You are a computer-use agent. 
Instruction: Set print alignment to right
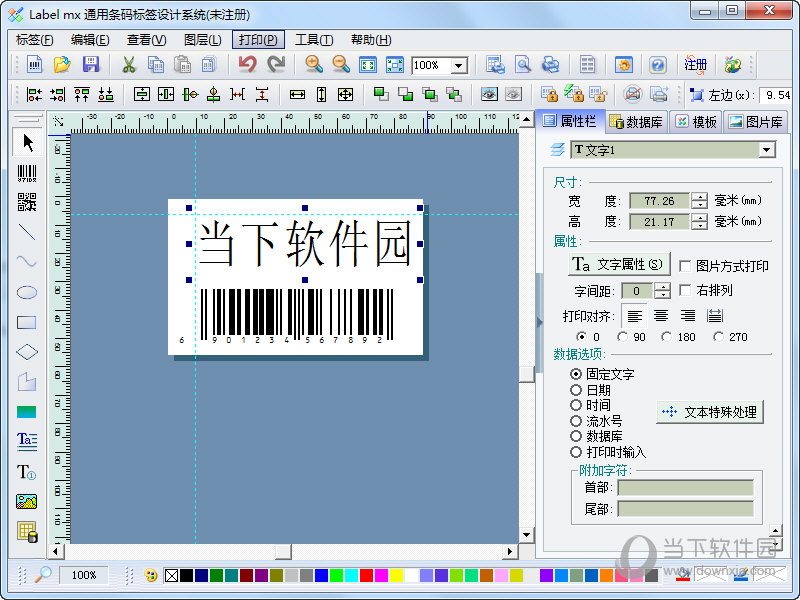tap(687, 316)
